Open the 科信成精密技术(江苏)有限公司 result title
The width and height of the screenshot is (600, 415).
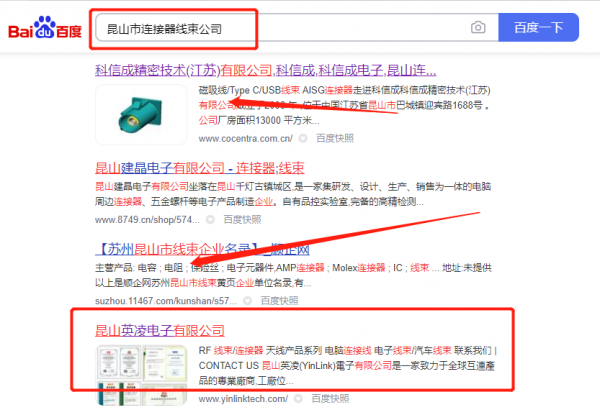(x=265, y=70)
